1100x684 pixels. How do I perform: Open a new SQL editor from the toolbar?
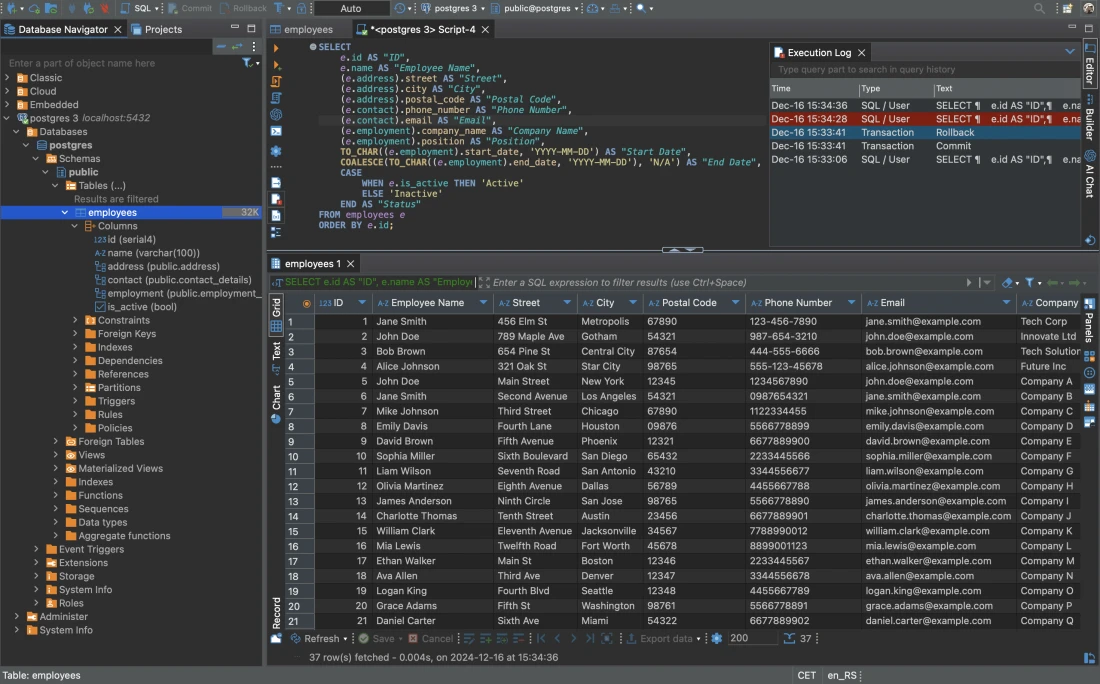136,8
